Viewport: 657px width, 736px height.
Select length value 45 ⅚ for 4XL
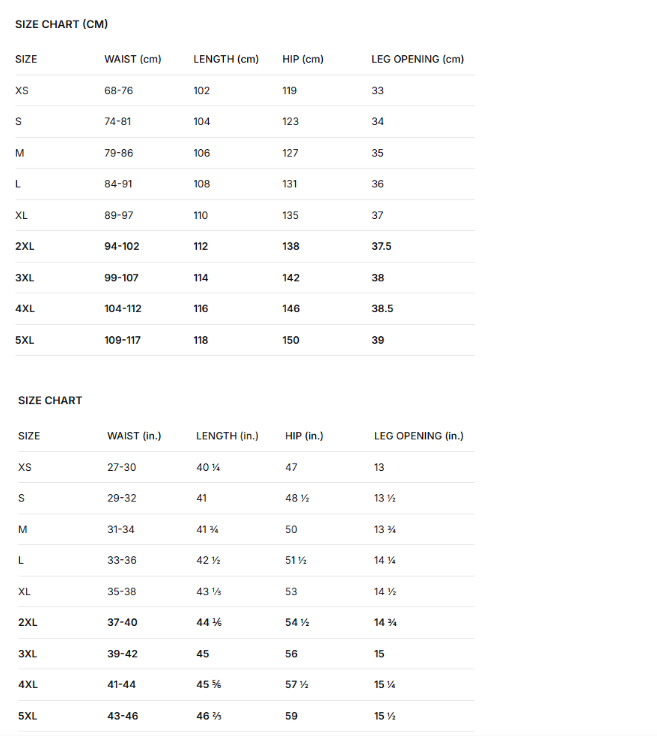209,685
